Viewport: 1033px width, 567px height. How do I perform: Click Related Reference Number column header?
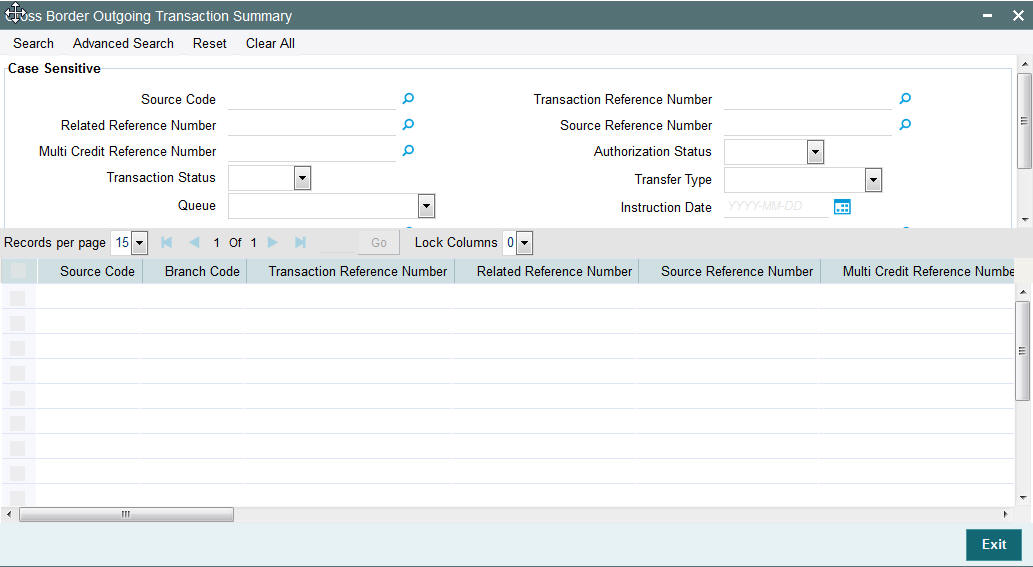coord(554,271)
